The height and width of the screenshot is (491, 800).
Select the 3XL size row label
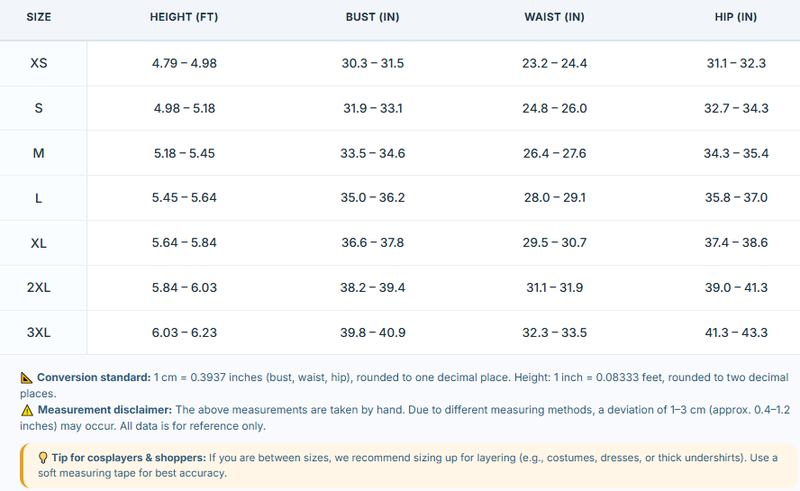click(x=39, y=332)
